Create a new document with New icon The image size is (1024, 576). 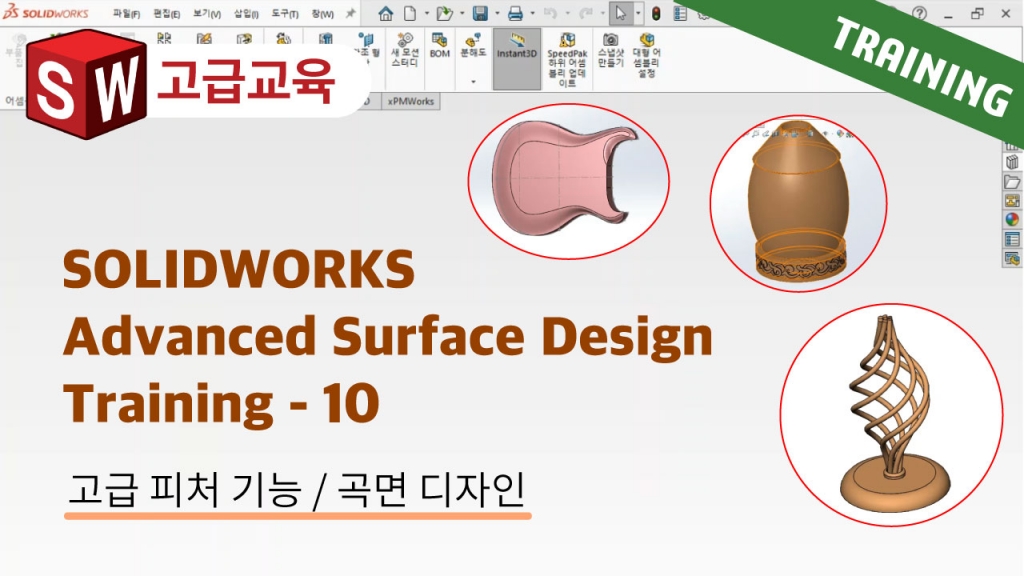point(410,13)
